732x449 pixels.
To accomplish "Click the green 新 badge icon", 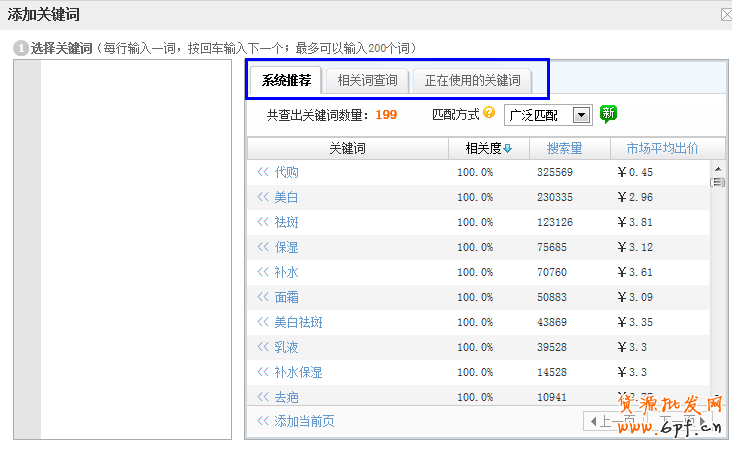I will 608,114.
